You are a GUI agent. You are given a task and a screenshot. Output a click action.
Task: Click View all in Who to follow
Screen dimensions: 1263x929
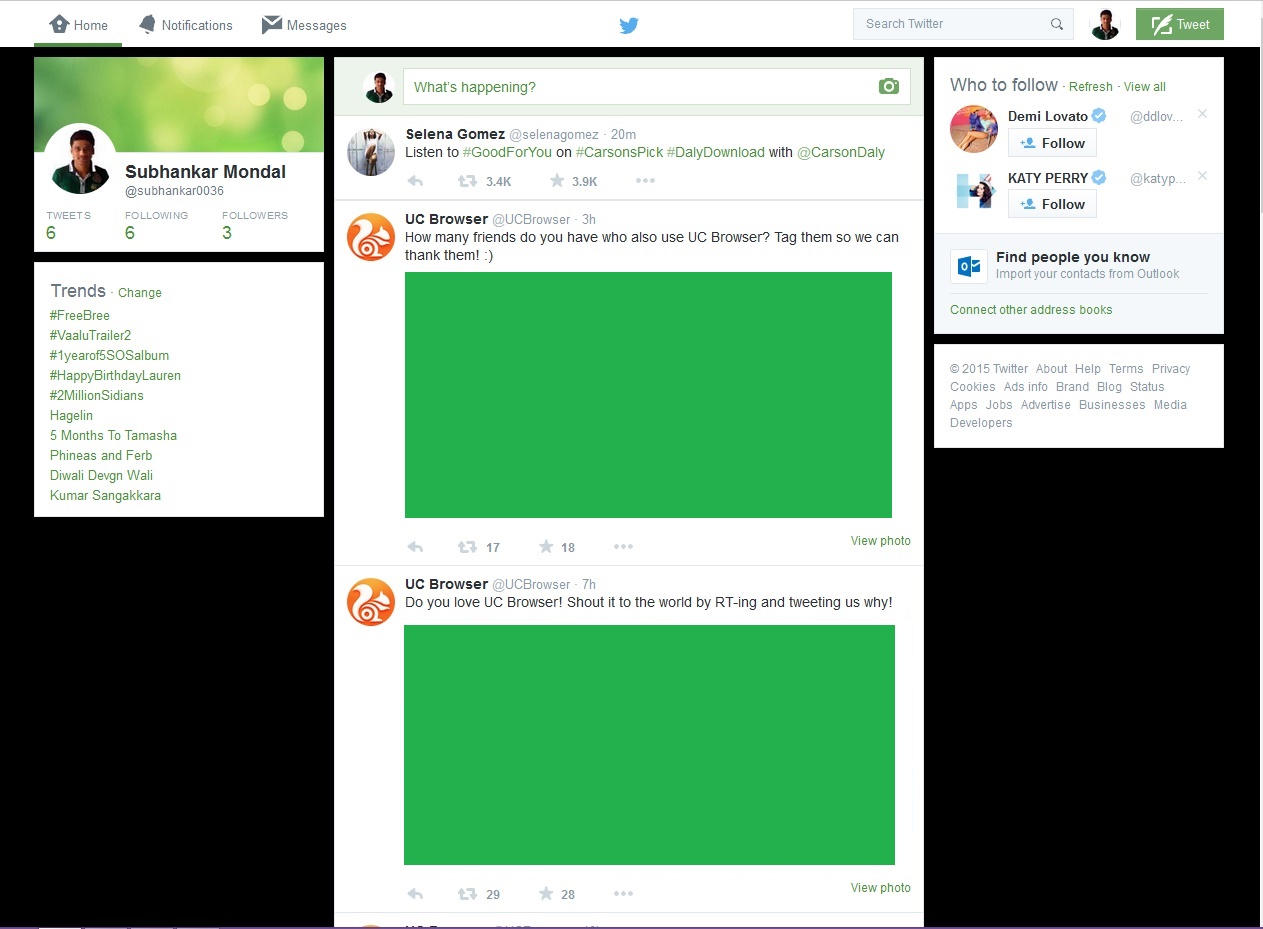tap(1145, 87)
